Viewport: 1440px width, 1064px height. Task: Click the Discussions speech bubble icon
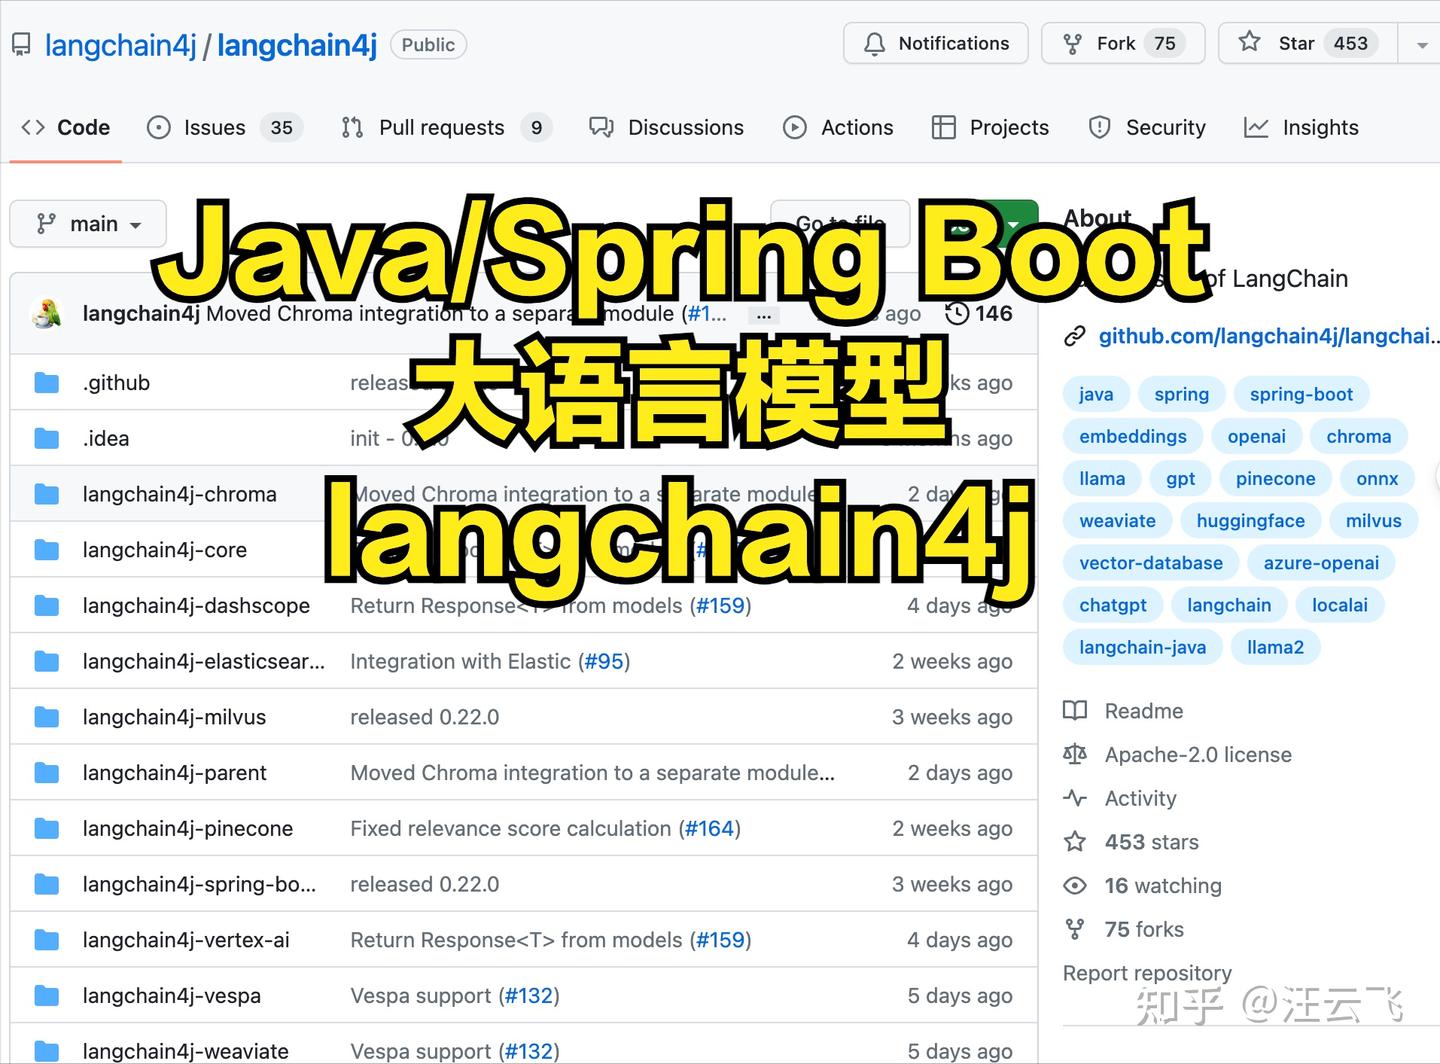601,127
